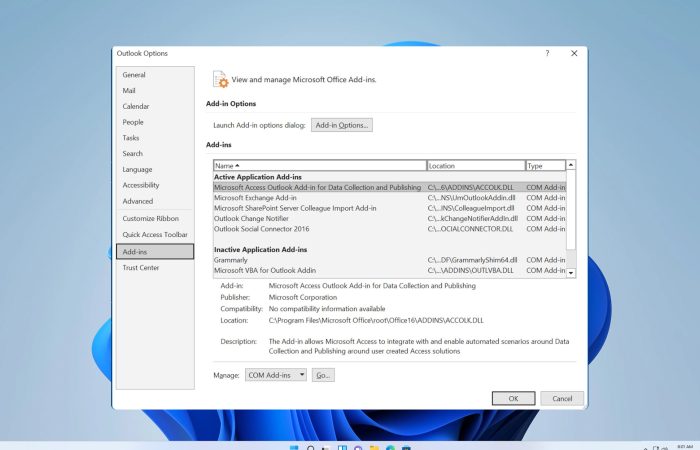The height and width of the screenshot is (450, 700).
Task: Open the Trust Center category
Action: [x=155, y=267]
